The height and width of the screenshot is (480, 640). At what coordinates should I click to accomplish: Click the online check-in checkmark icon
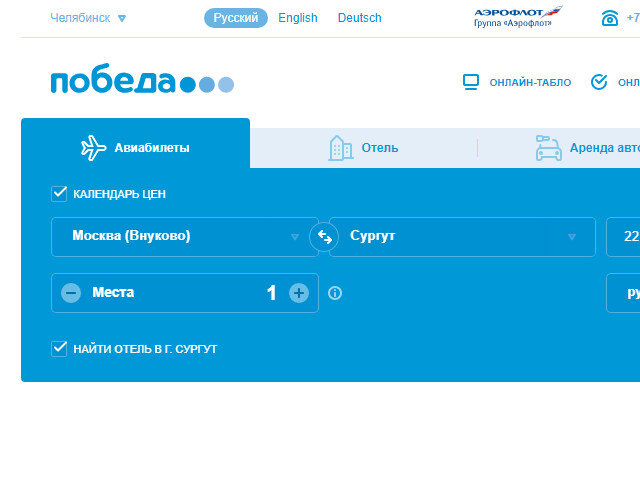pyautogui.click(x=599, y=82)
